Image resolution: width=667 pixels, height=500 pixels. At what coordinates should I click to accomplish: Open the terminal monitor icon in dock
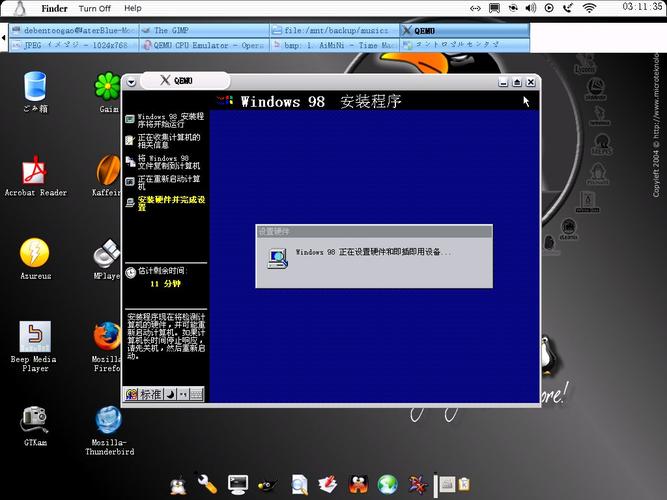click(x=237, y=484)
